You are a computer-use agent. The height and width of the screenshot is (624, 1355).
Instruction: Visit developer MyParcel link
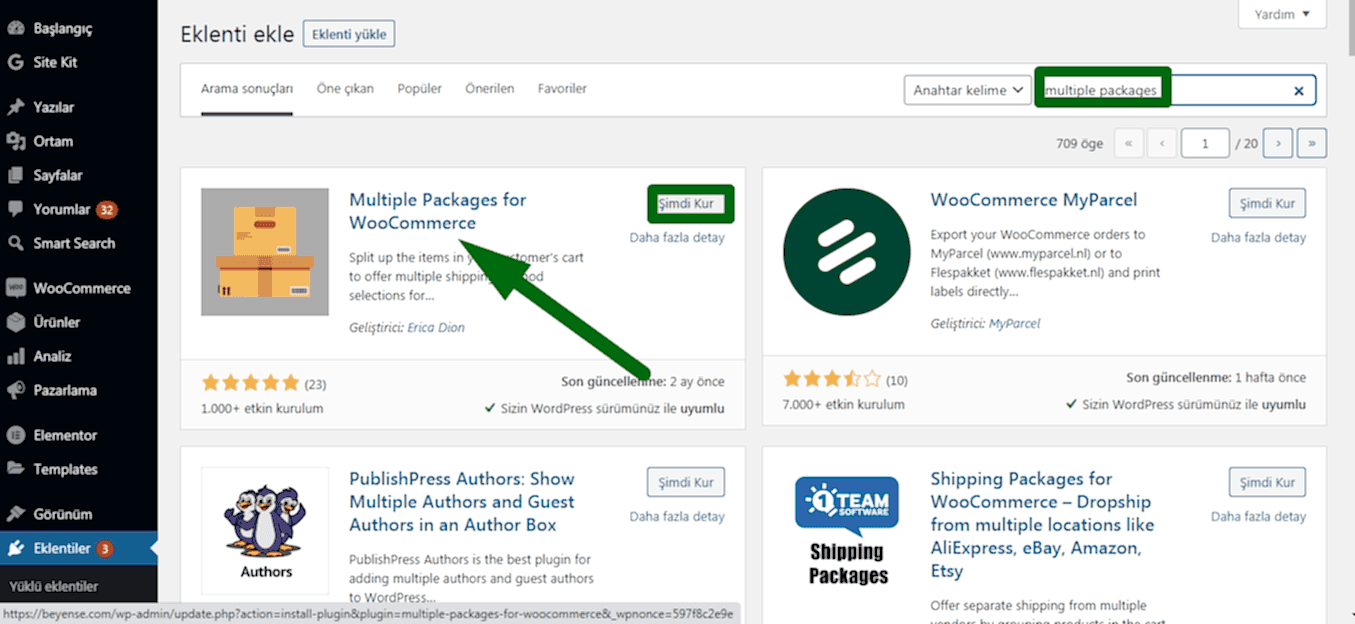1014,324
